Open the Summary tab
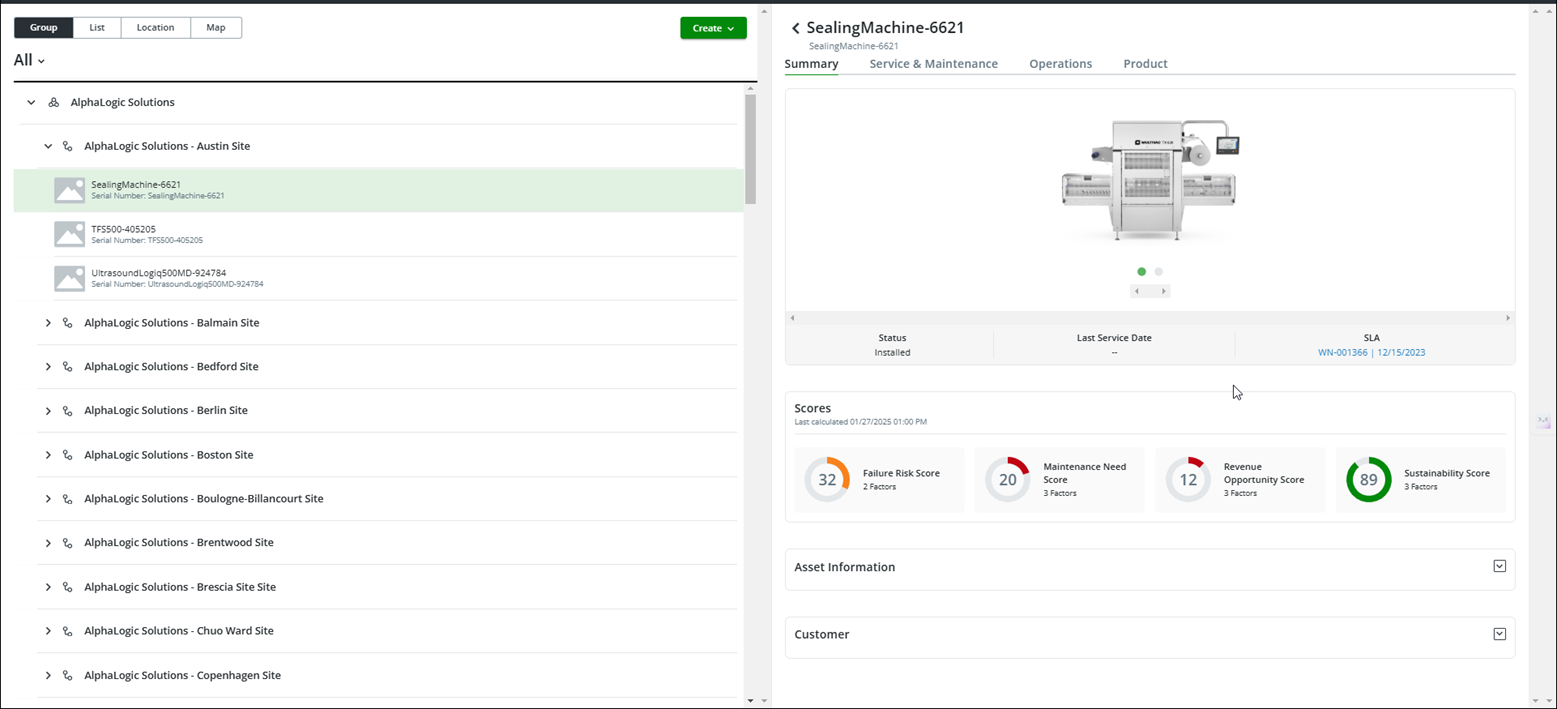The width and height of the screenshot is (1557, 709). coord(811,64)
